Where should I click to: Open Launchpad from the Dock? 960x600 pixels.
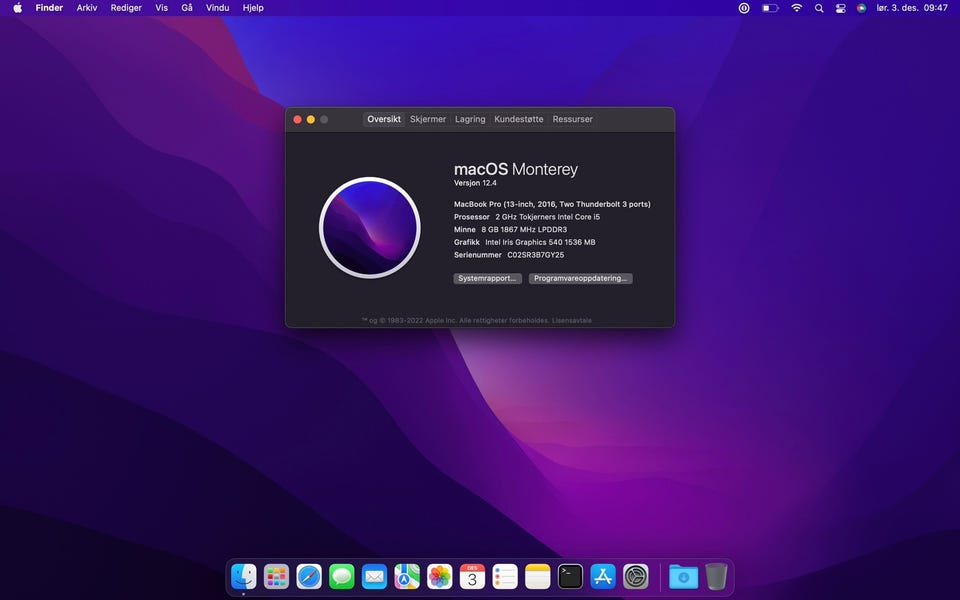click(x=276, y=576)
